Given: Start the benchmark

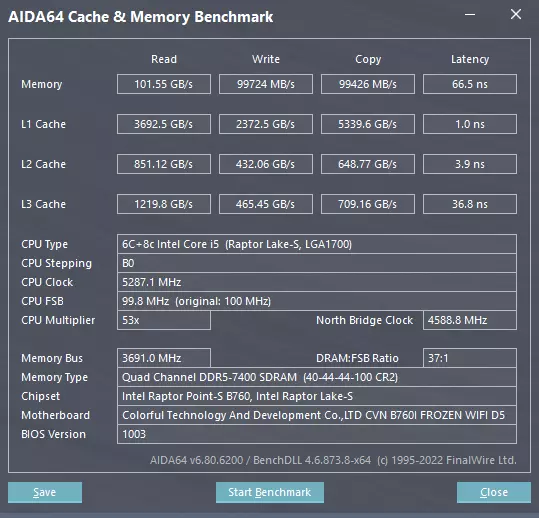Looking at the screenshot, I should [270, 492].
